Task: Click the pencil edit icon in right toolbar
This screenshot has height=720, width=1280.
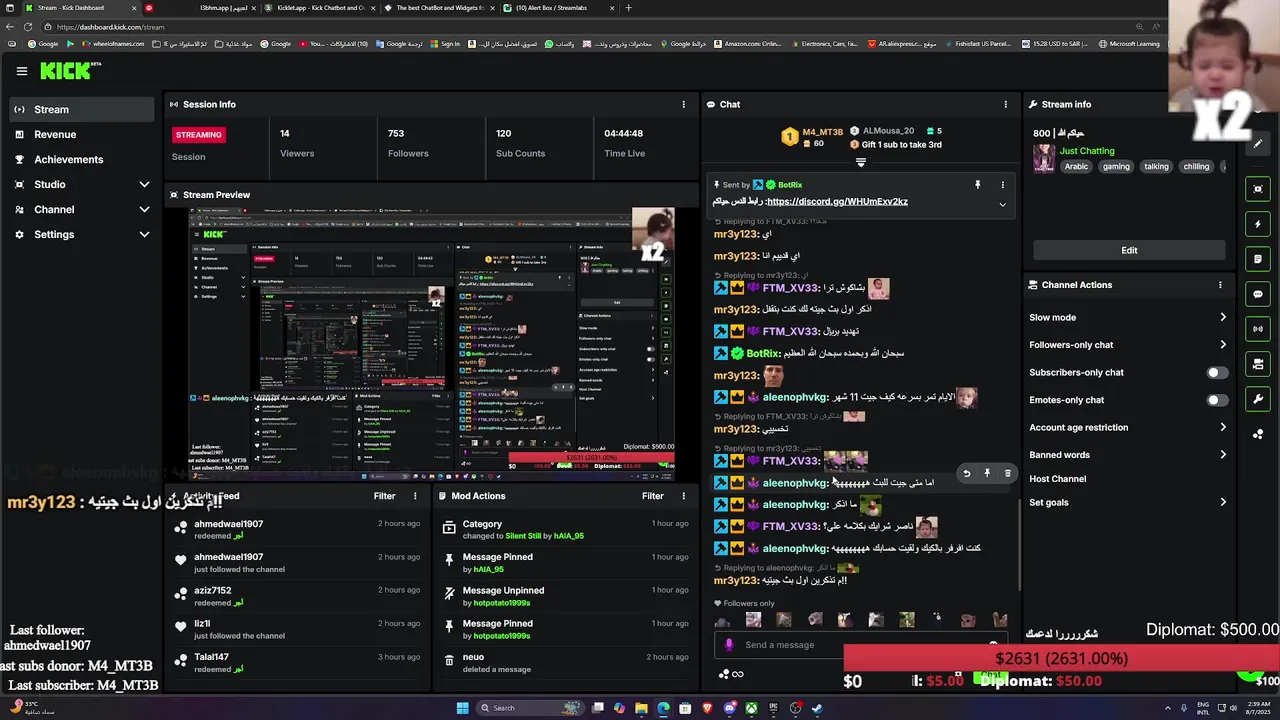Action: pyautogui.click(x=1258, y=143)
